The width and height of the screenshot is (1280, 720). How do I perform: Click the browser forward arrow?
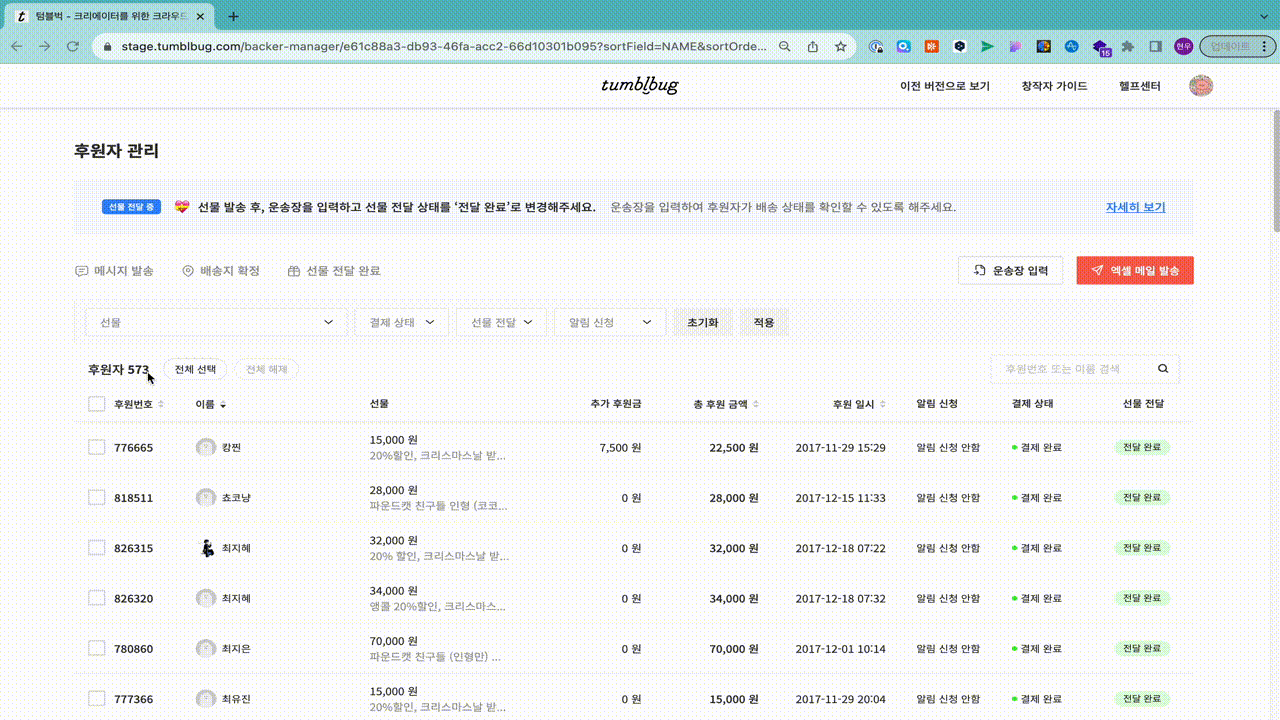pos(44,46)
